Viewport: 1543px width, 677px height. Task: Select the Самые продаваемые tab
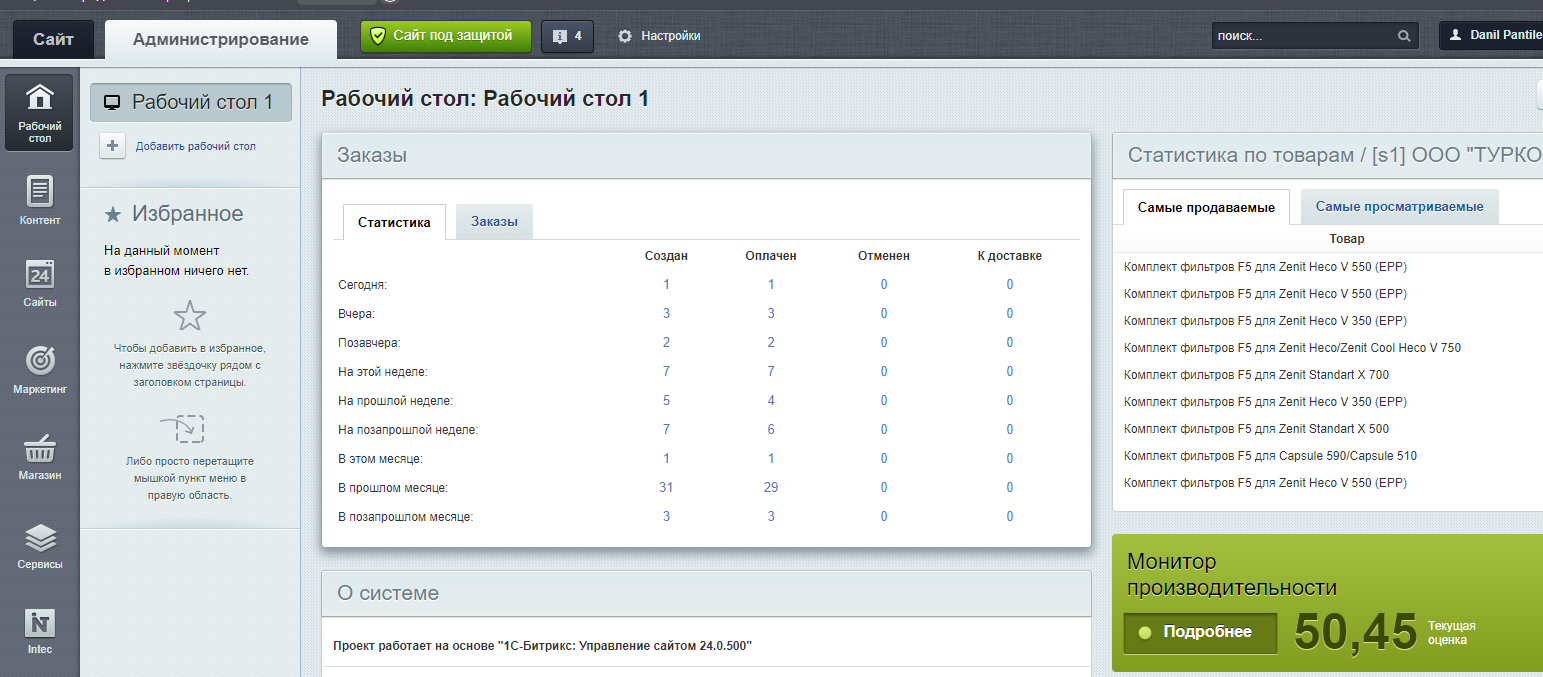1206,207
